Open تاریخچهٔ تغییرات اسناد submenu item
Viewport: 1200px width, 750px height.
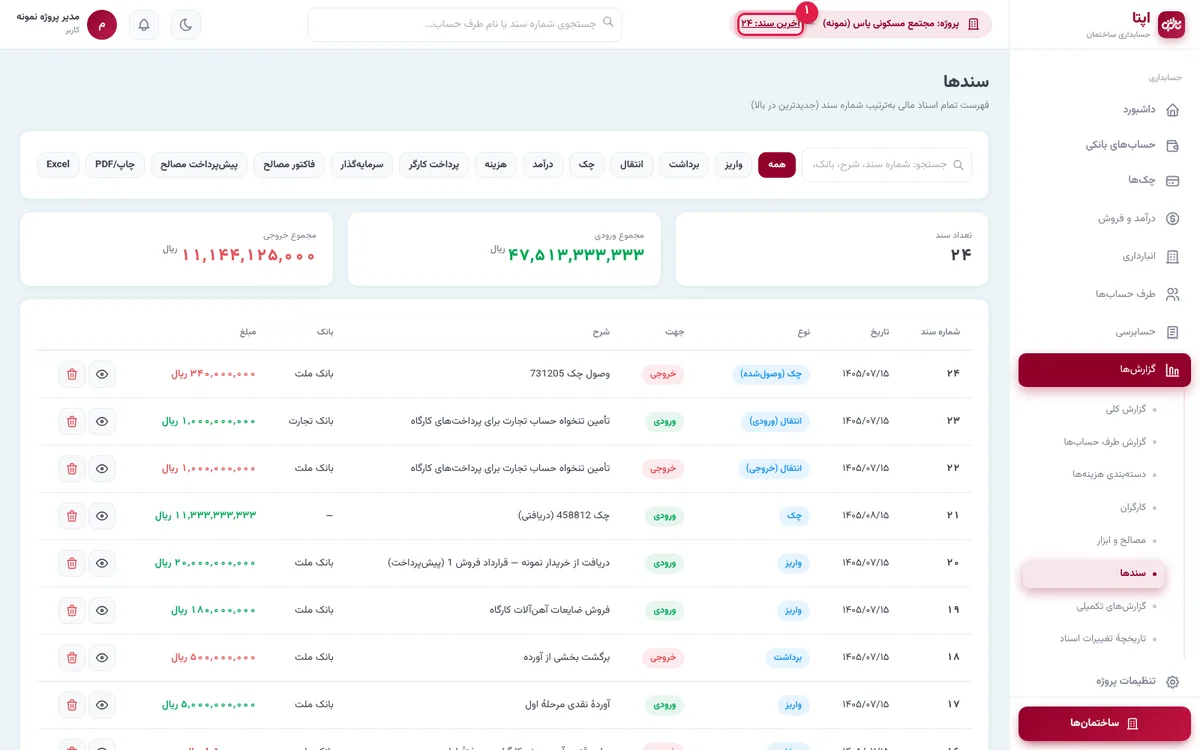[x=1102, y=638]
